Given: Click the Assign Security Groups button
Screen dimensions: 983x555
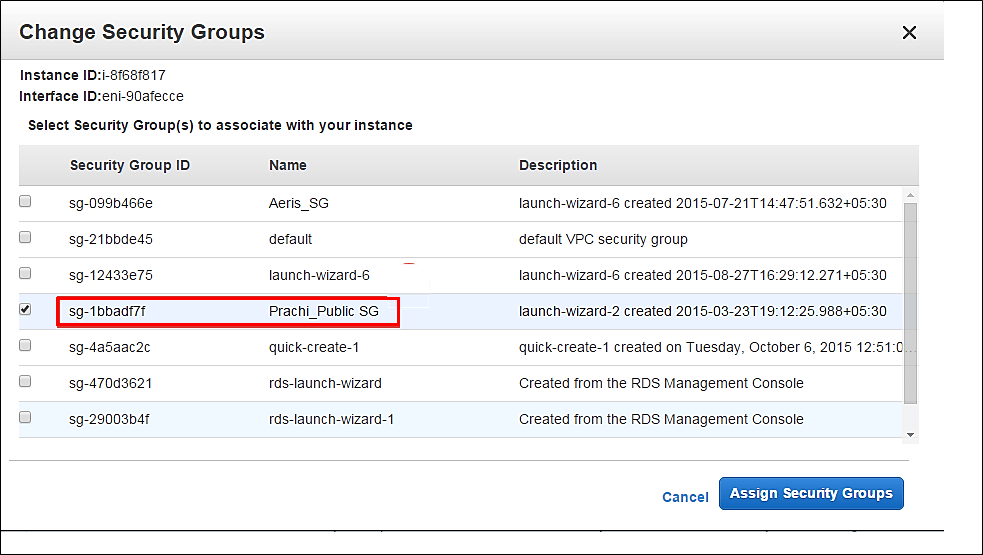Looking at the screenshot, I should 811,494.
